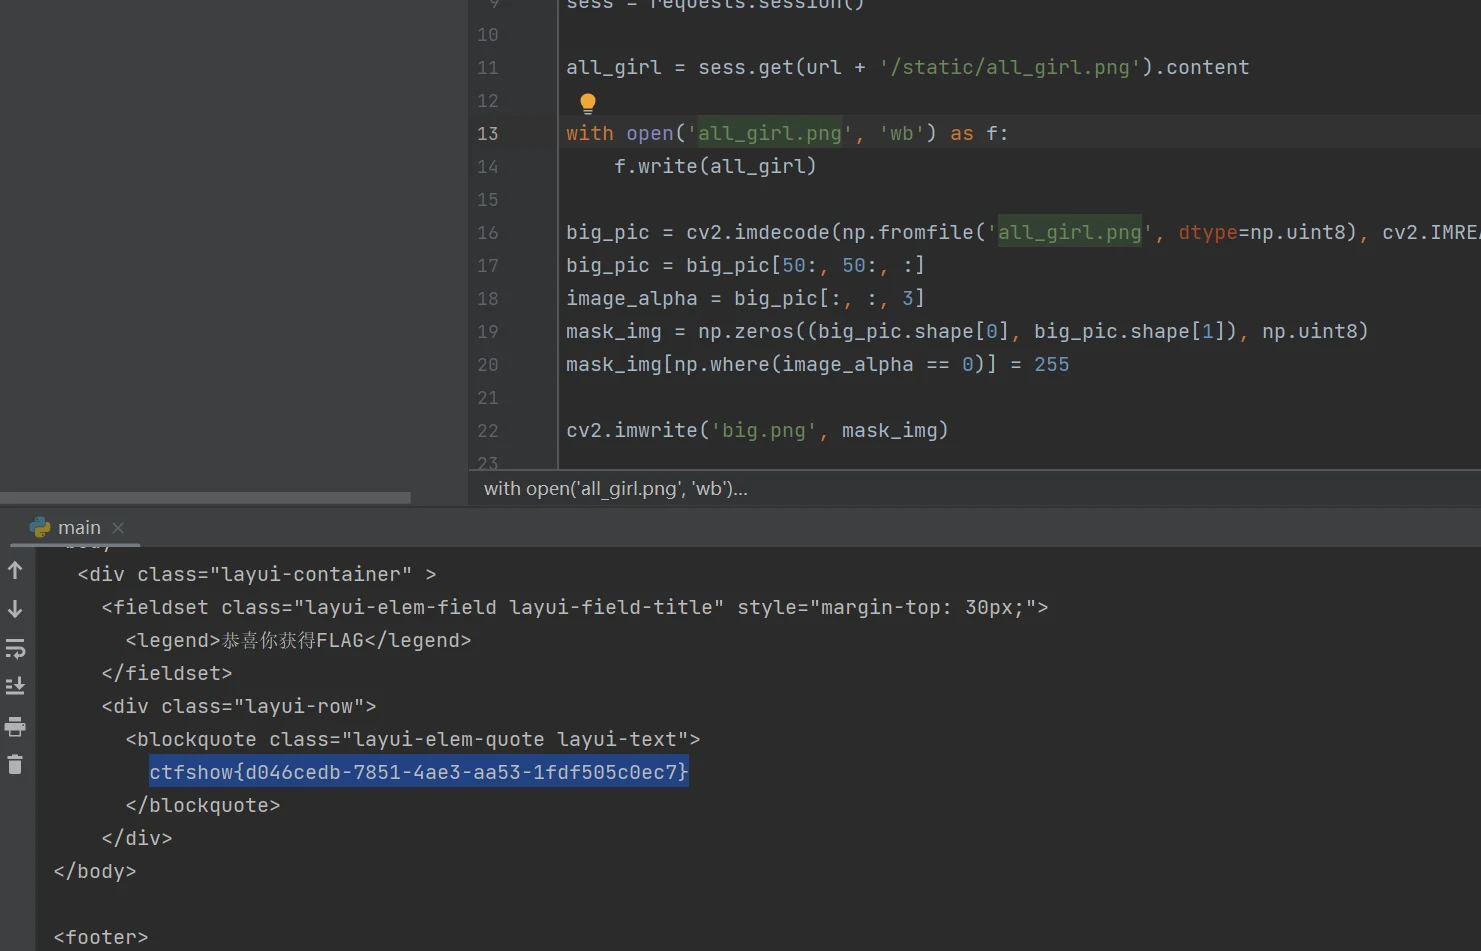Image resolution: width=1481 pixels, height=951 pixels.
Task: Click the horizontal scrollbar in left panel
Action: tap(205, 497)
